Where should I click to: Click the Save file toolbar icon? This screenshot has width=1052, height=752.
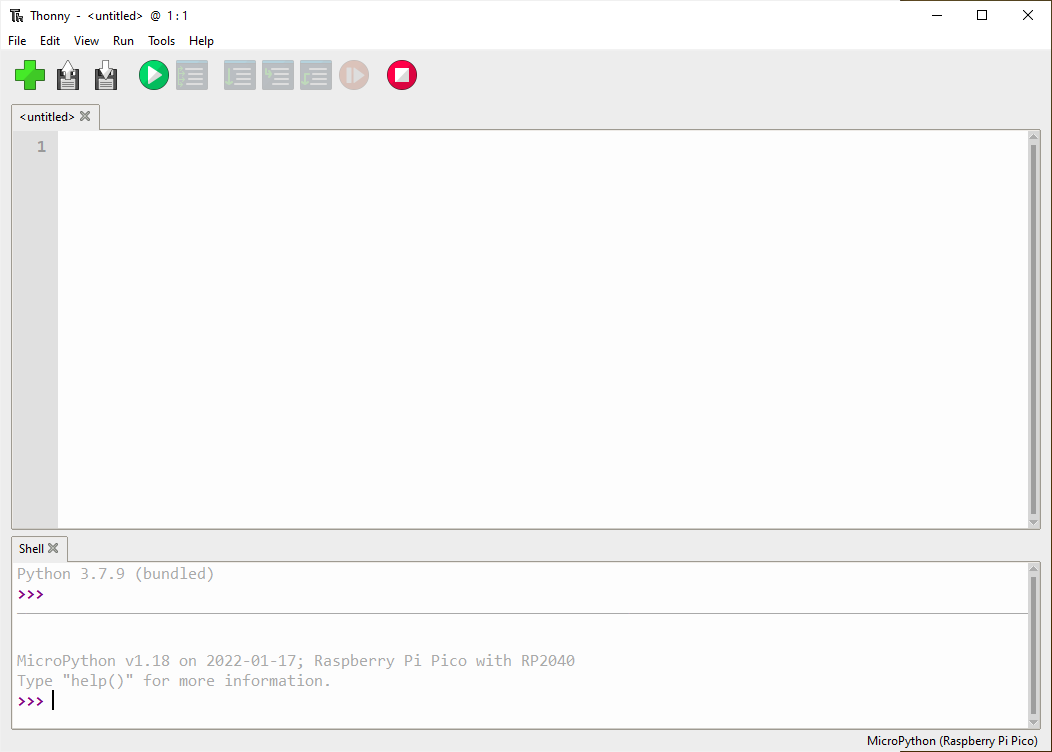click(x=106, y=76)
